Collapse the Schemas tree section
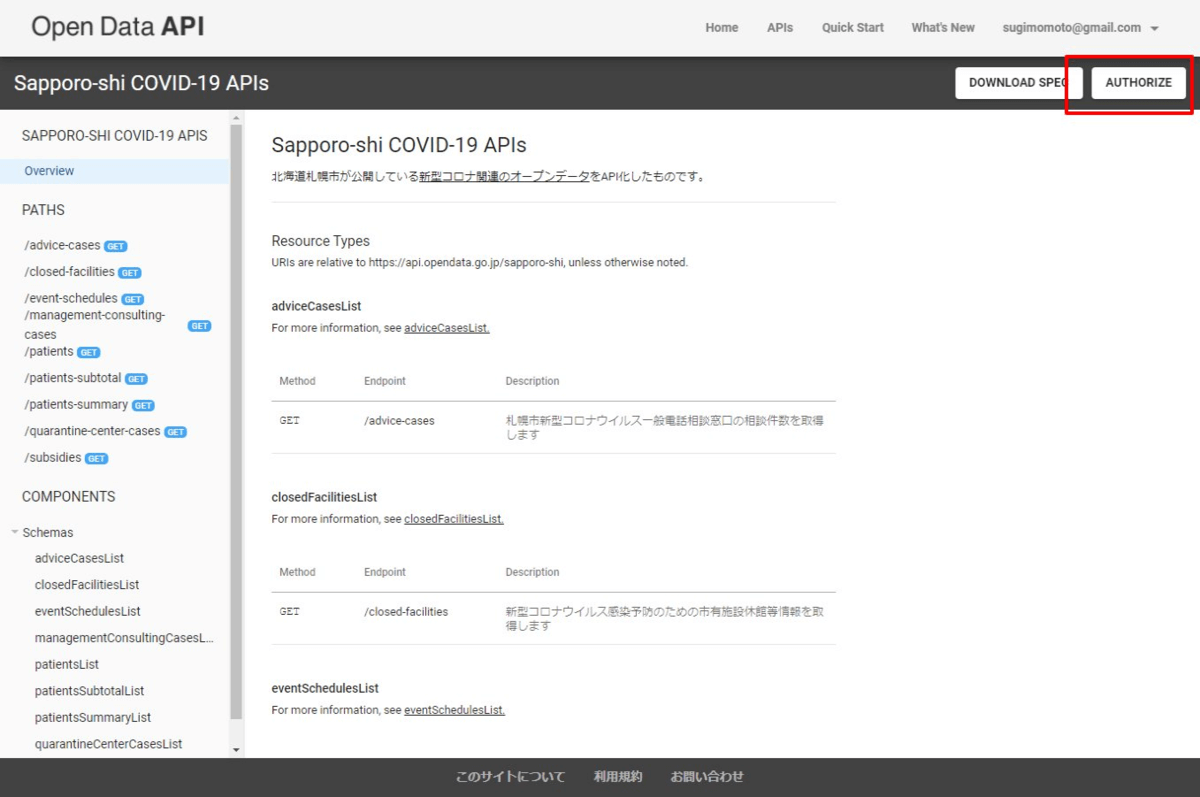This screenshot has height=797, width=1200. coord(15,532)
